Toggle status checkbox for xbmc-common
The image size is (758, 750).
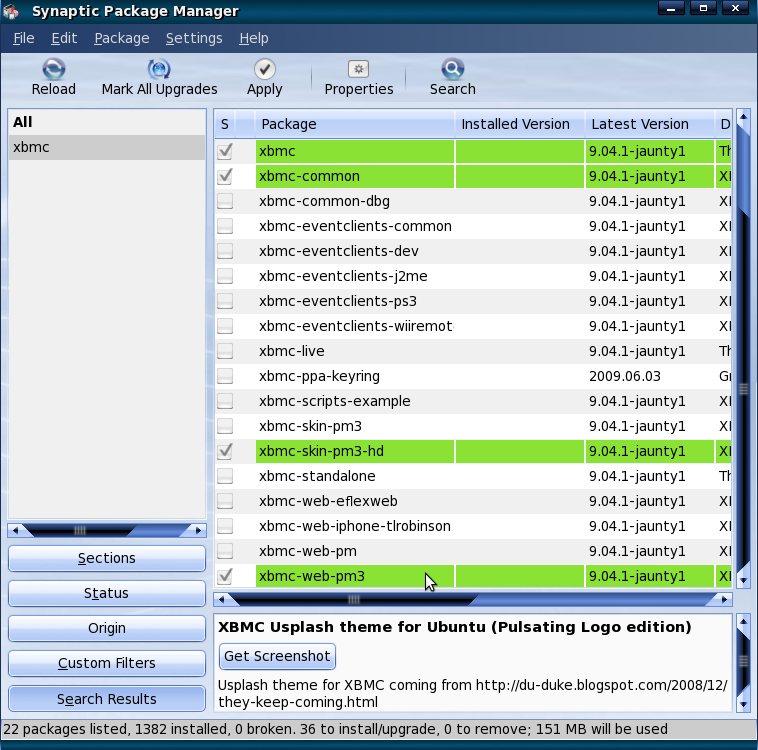225,176
